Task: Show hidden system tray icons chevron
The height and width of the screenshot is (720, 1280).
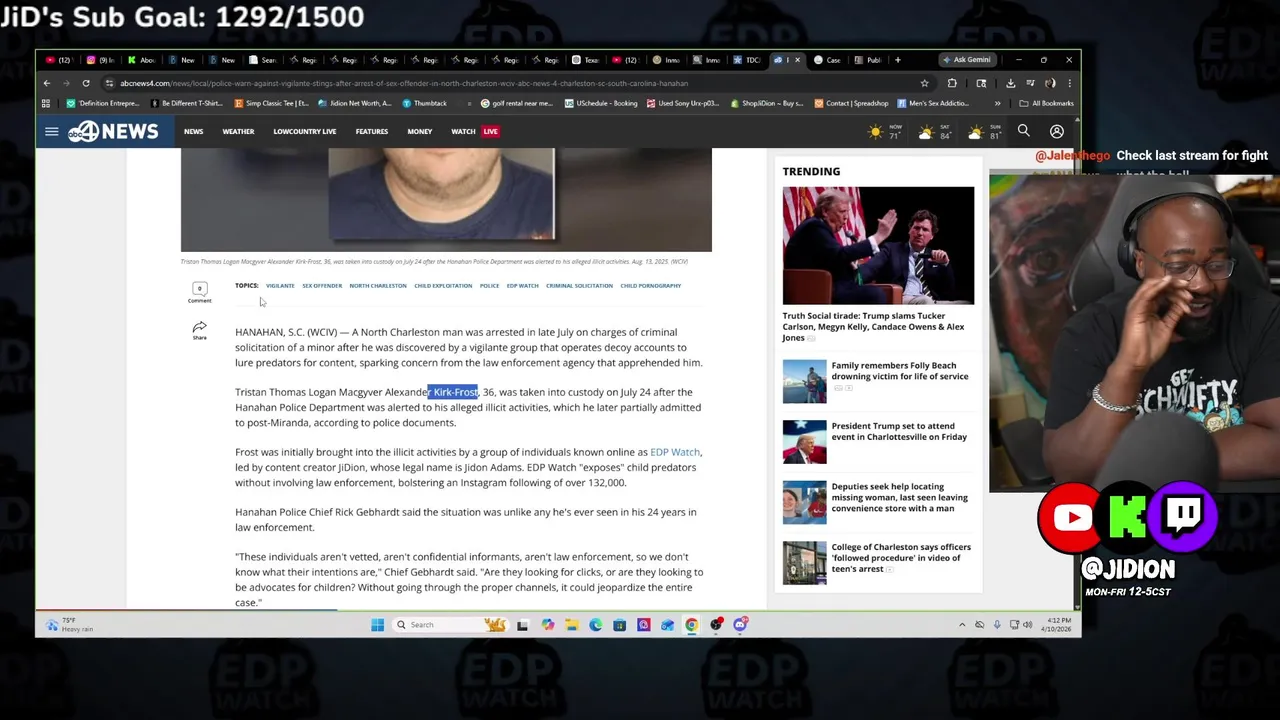Action: 962,625
